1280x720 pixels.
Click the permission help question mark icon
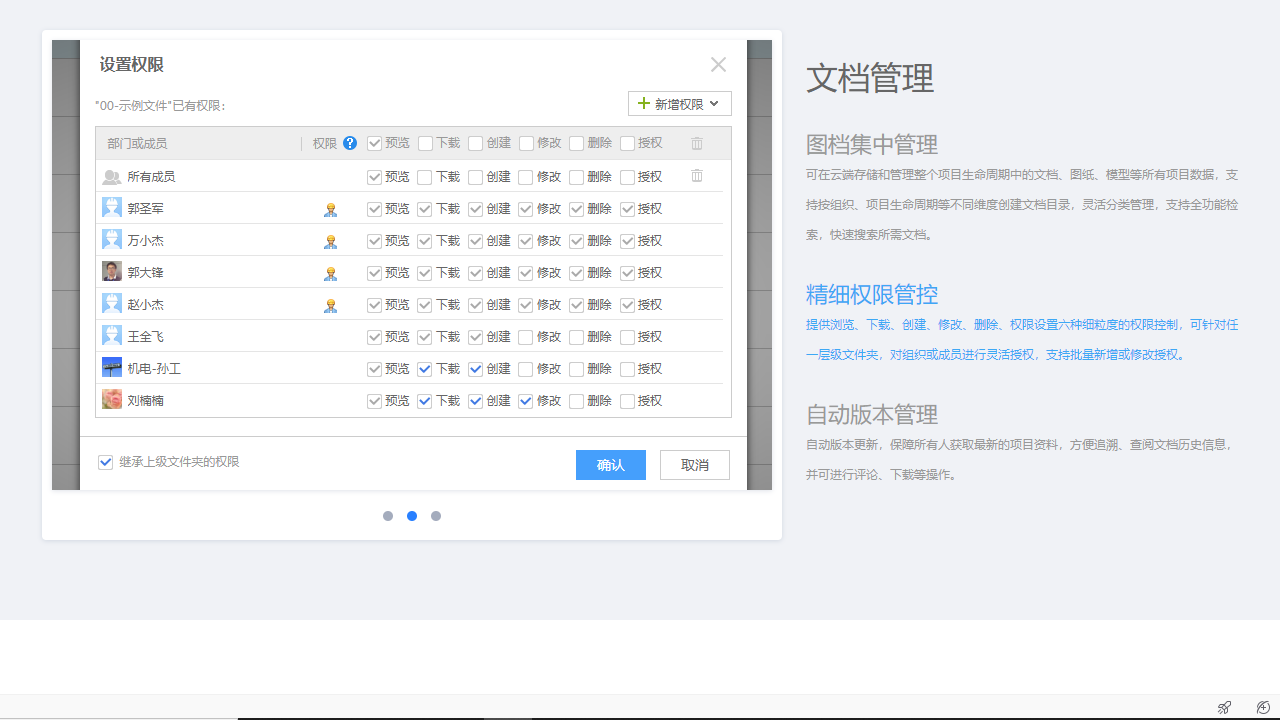pos(349,143)
